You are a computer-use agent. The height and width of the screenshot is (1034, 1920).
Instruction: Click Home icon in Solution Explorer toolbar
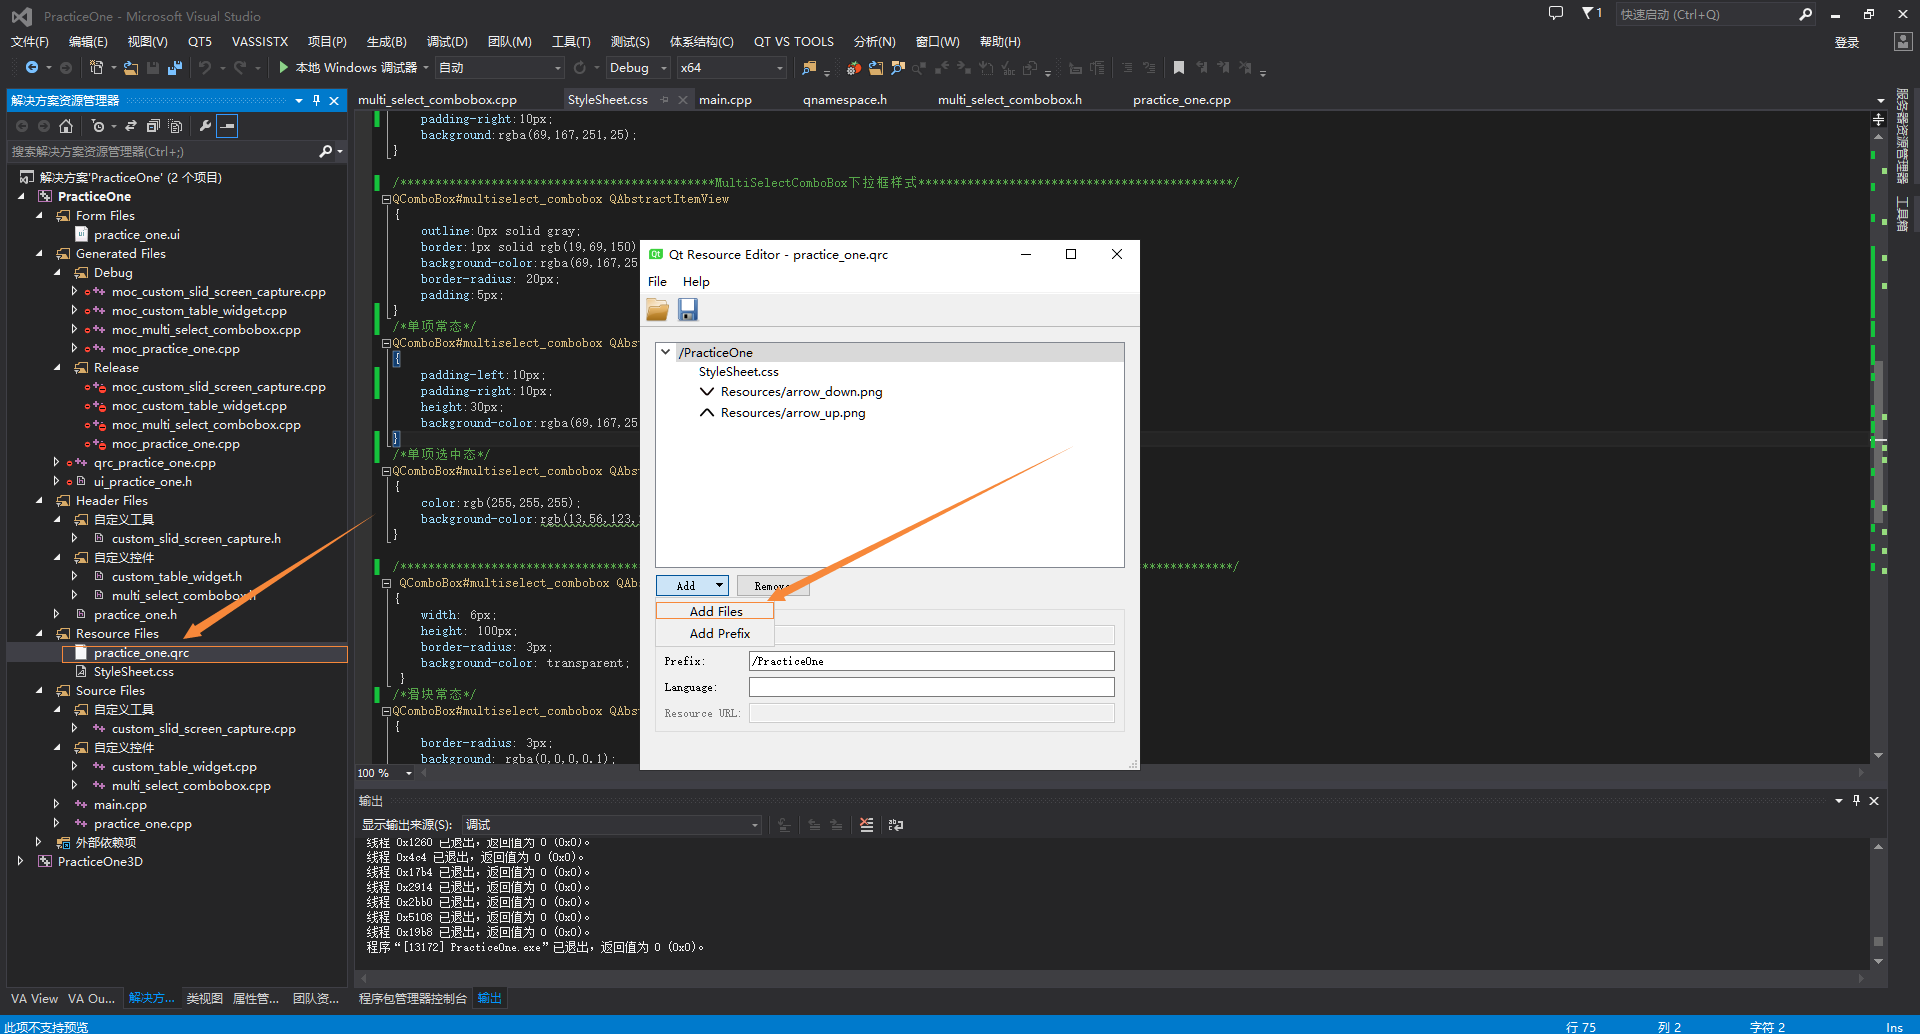[66, 126]
